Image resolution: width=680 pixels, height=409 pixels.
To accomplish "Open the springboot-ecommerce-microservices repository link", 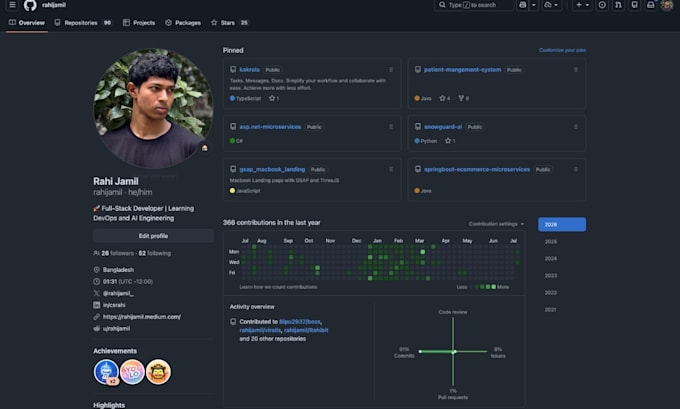I will (x=477, y=170).
